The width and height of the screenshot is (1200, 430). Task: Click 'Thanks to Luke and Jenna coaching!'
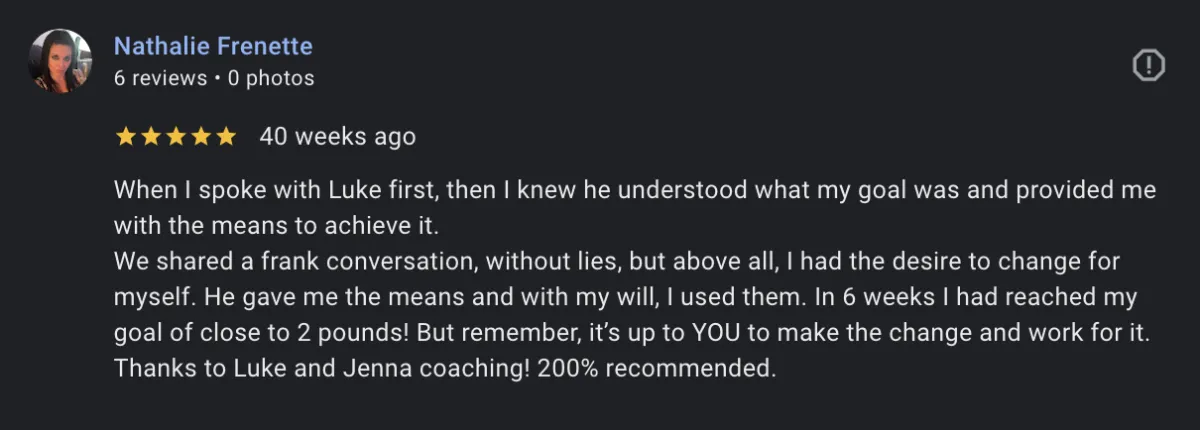point(321,369)
